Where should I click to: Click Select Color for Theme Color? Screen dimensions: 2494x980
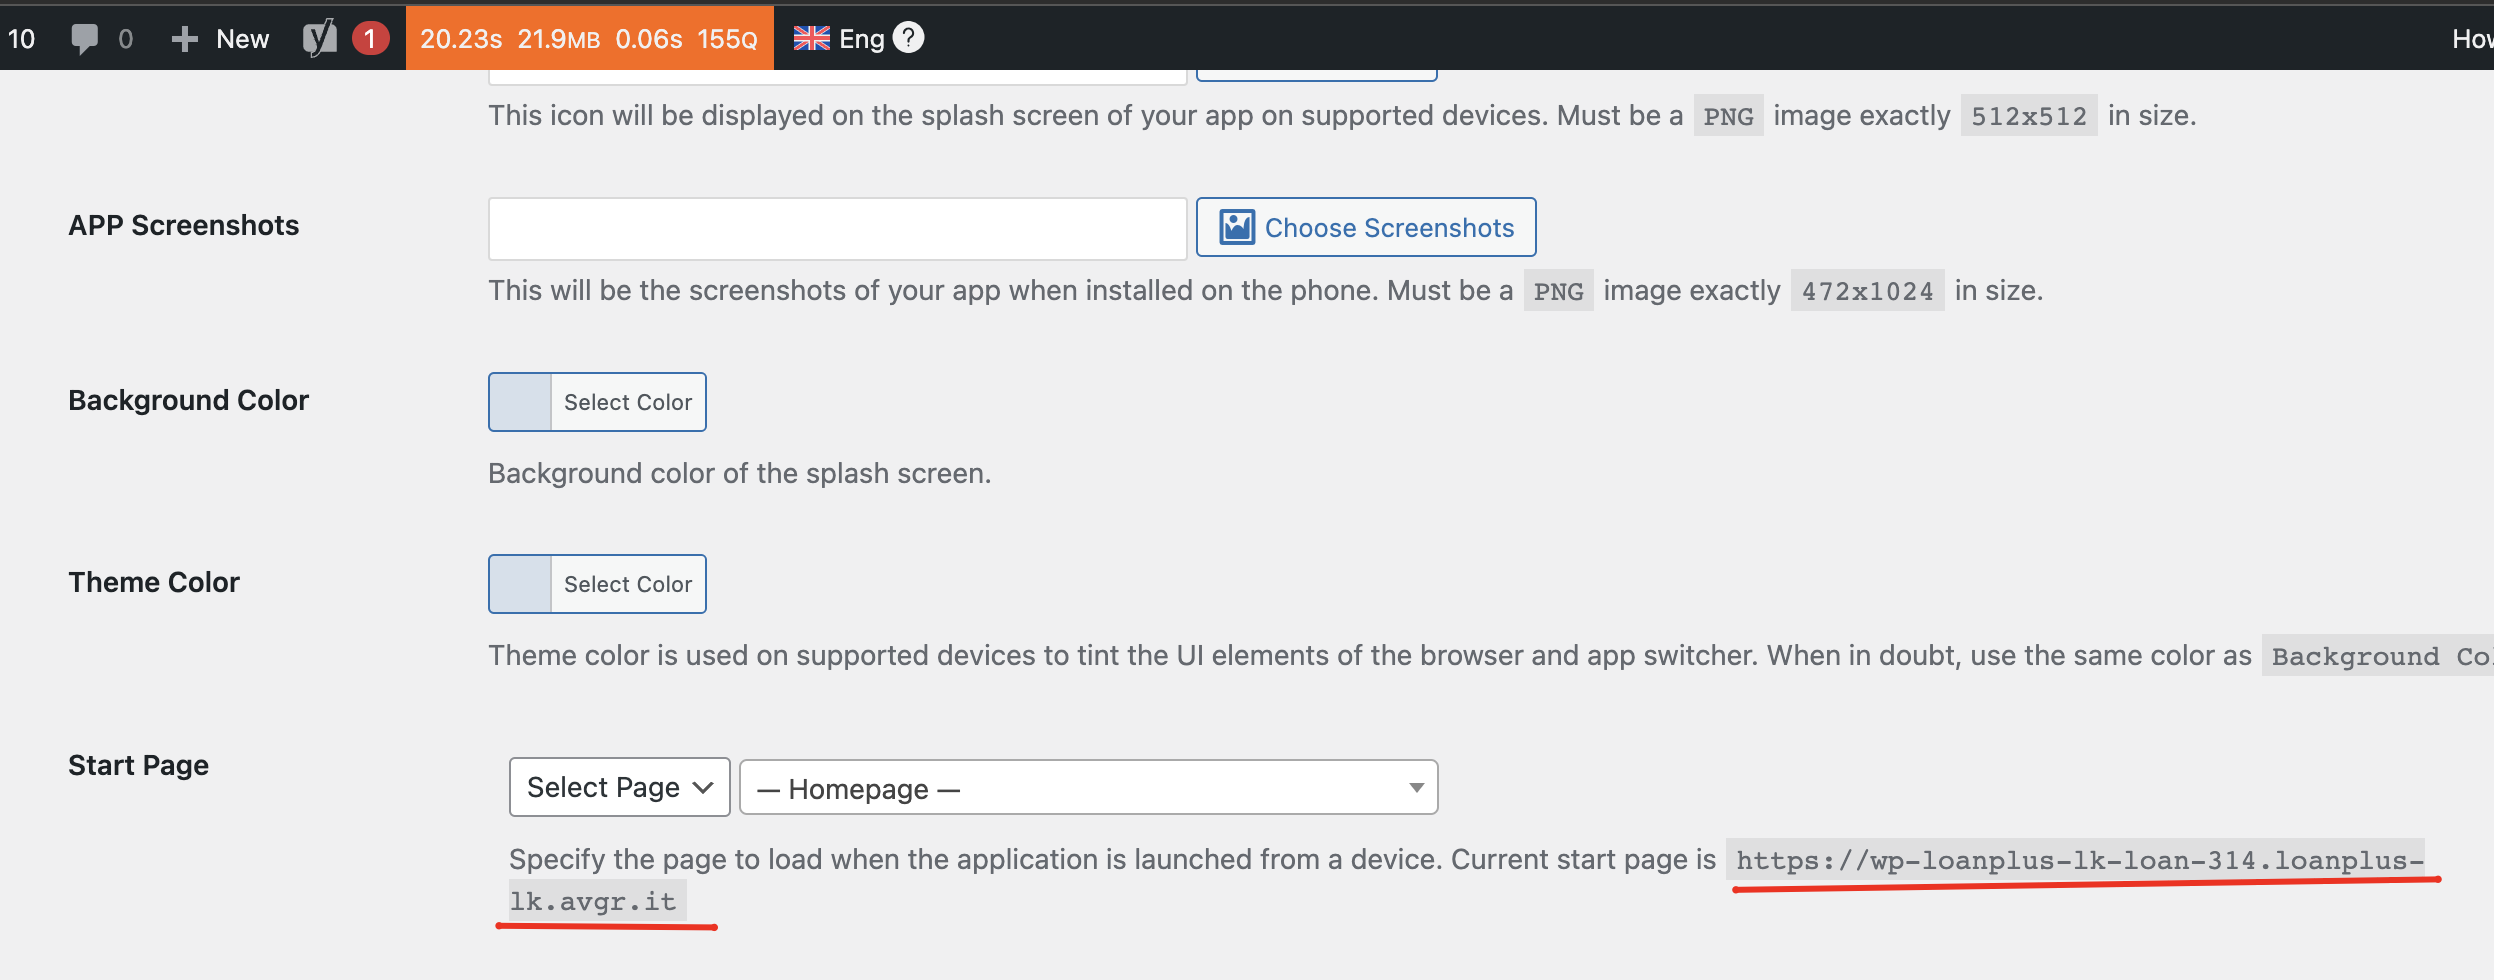(628, 584)
